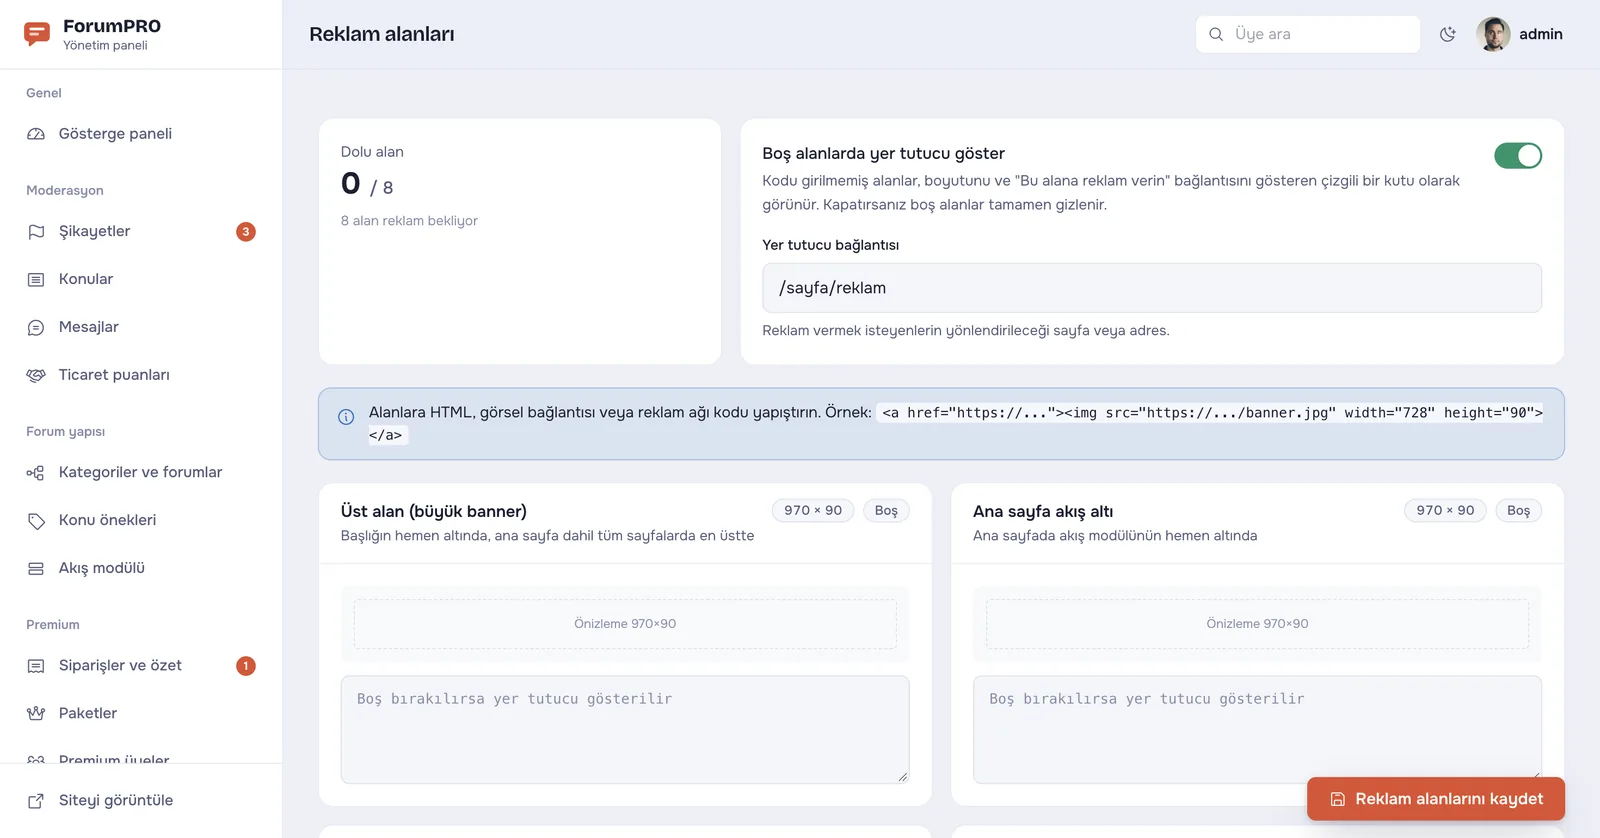Click the 970 × 90 tag on Ana sayfa card
The height and width of the screenshot is (838, 1600).
(x=1446, y=511)
